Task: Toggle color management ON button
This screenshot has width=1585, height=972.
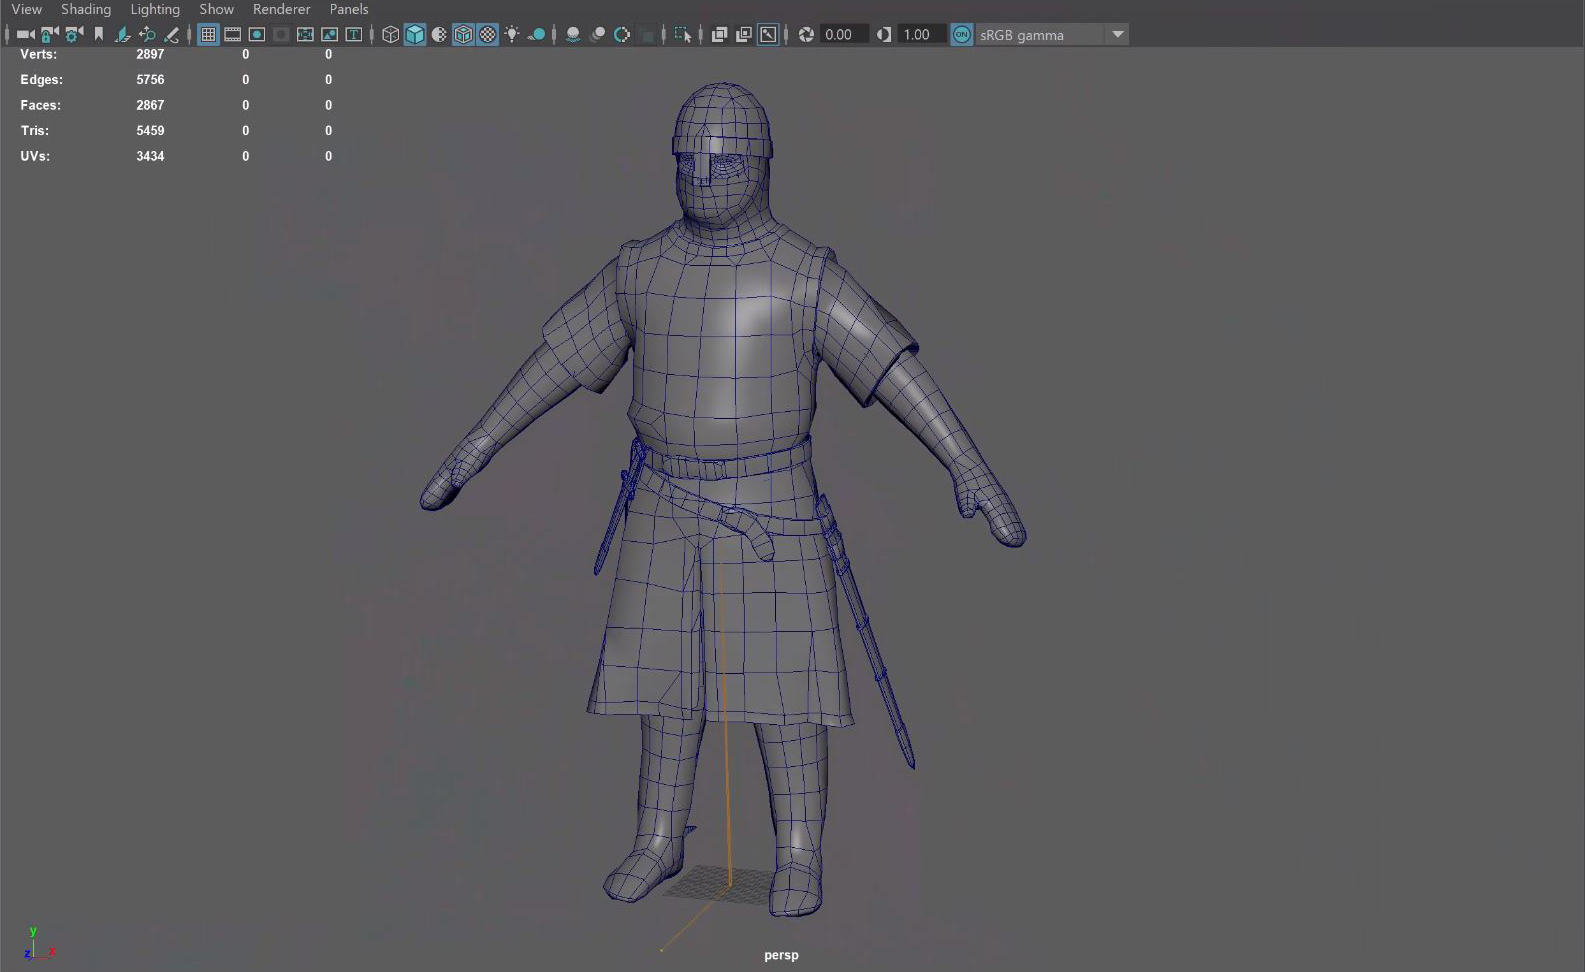Action: click(961, 35)
